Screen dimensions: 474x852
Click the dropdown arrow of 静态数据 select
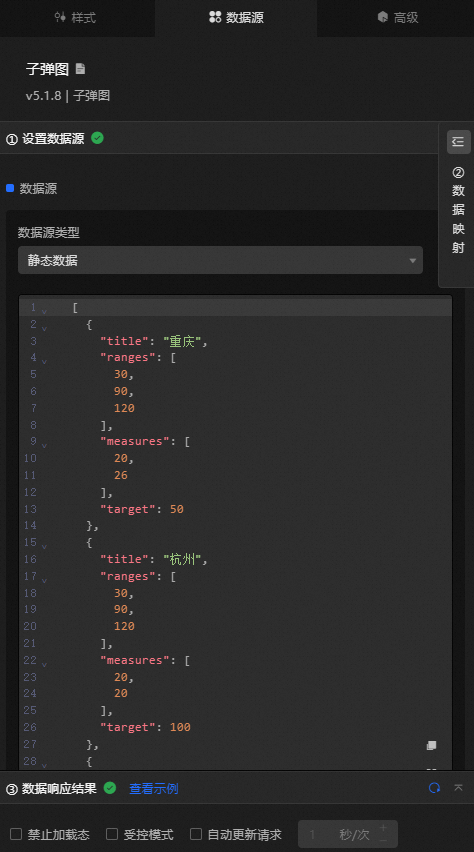click(x=413, y=261)
